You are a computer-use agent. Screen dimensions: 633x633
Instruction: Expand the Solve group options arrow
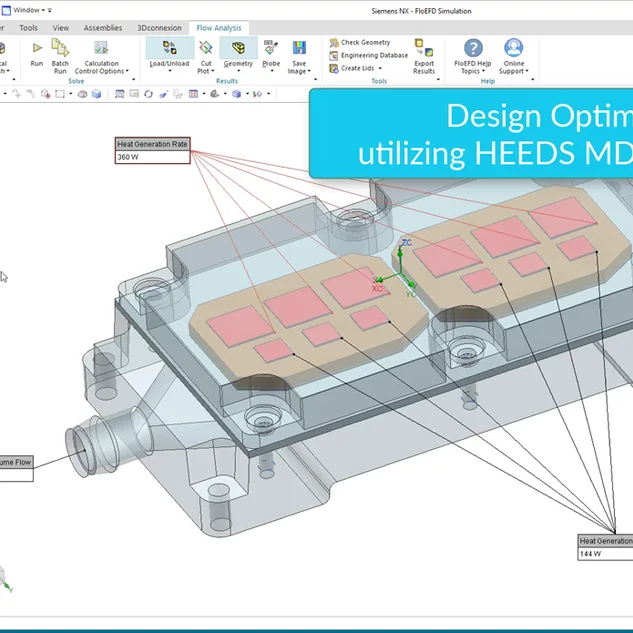(134, 80)
